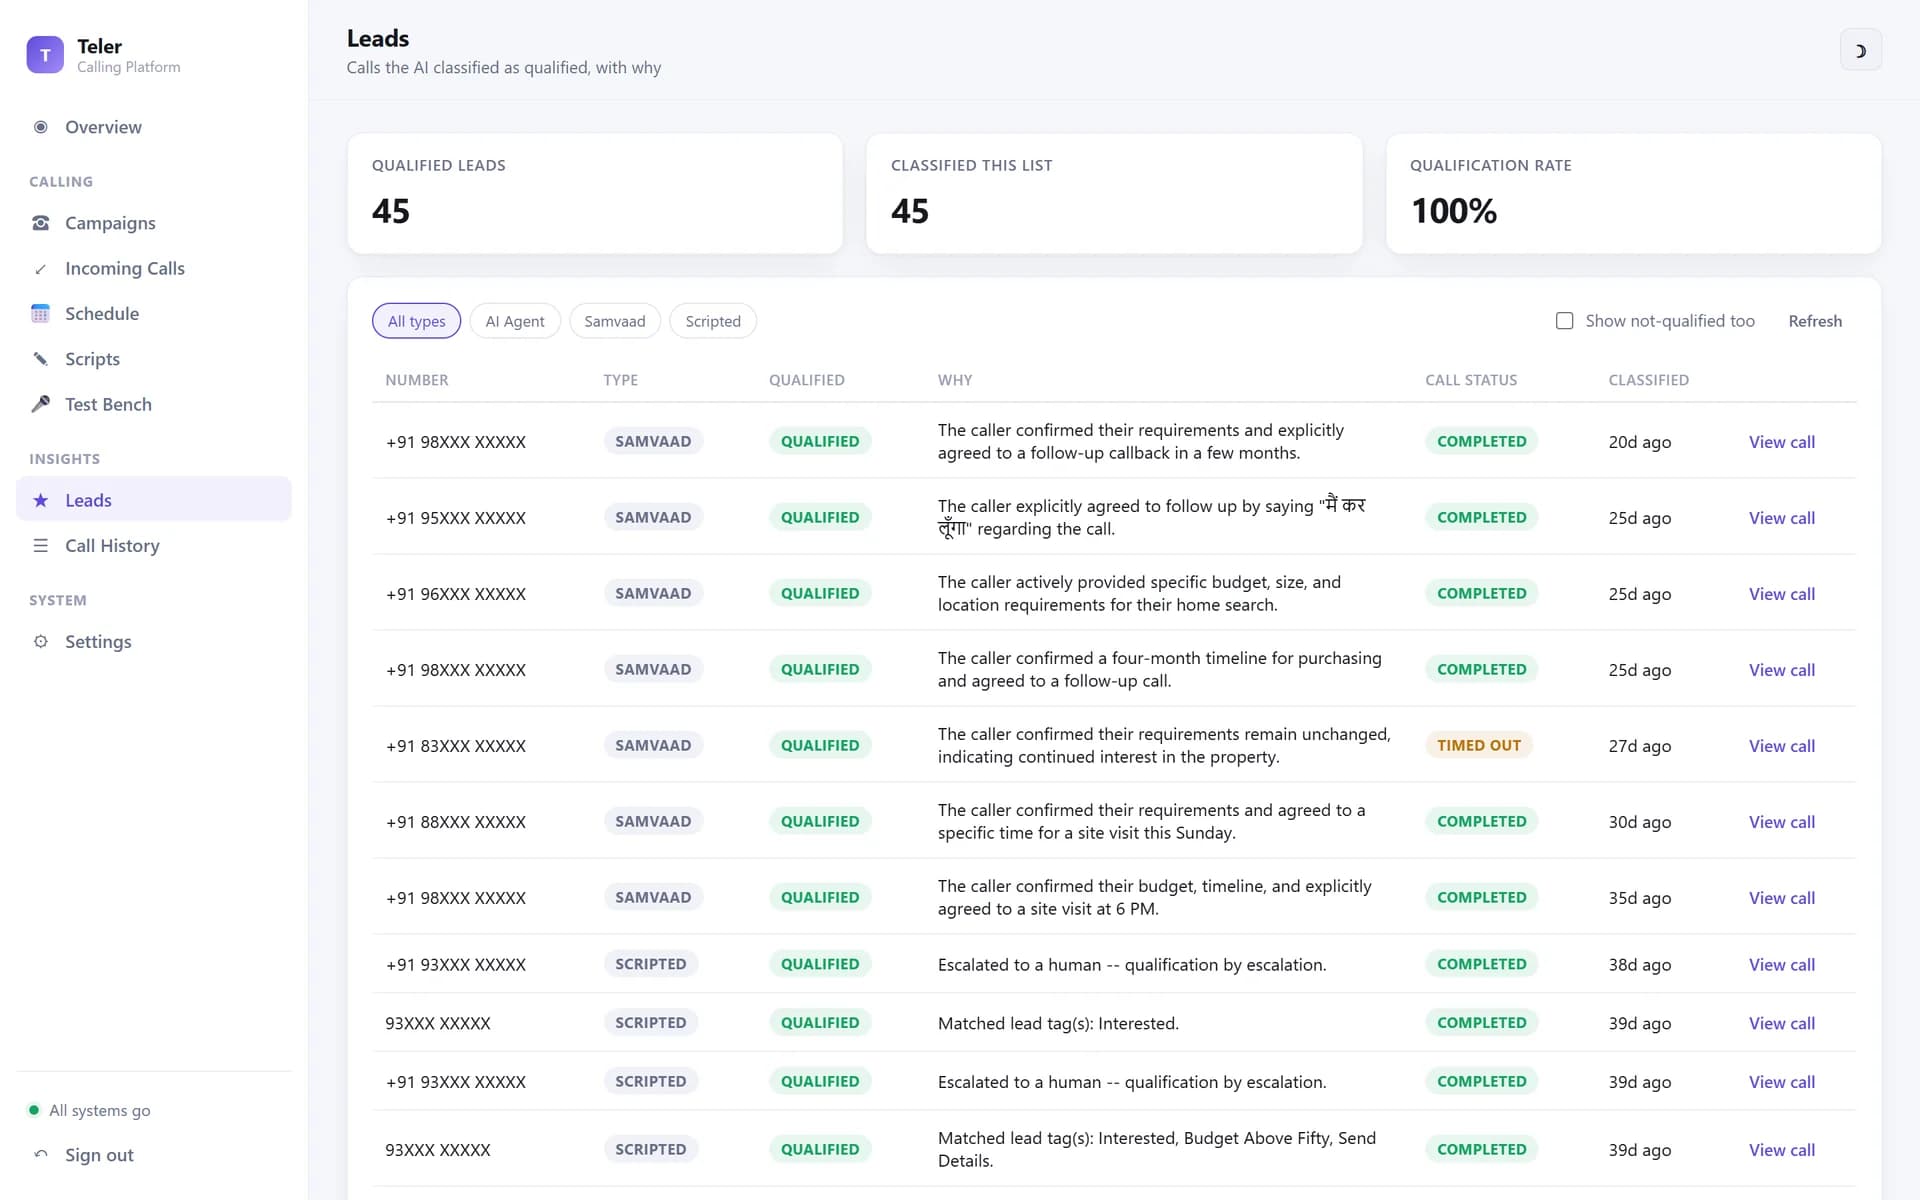Image resolution: width=1920 pixels, height=1200 pixels.
Task: Open Campaigns page label
Action: [110, 223]
